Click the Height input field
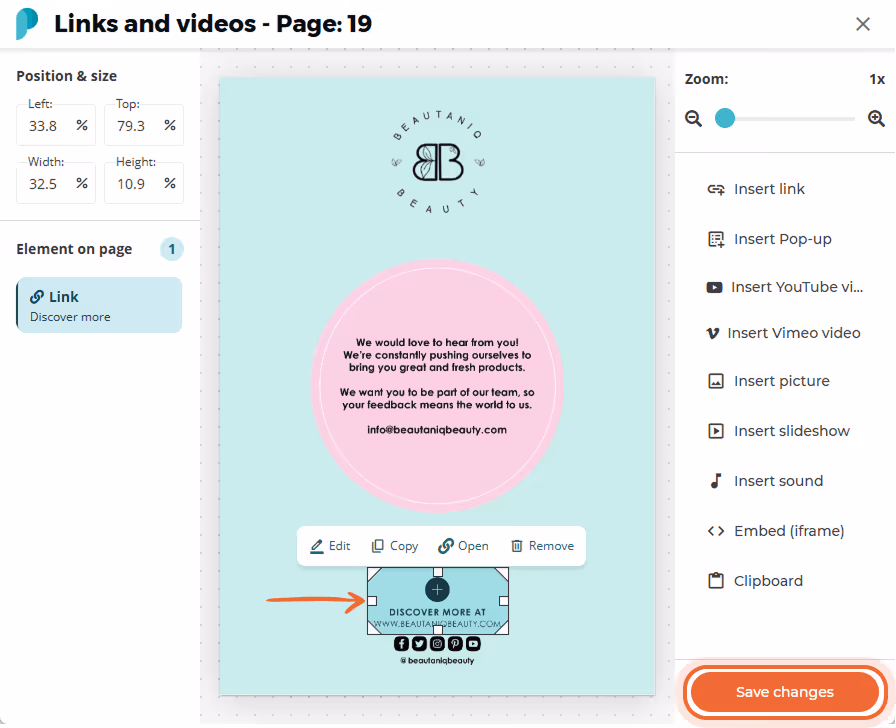The height and width of the screenshot is (728, 896). [x=144, y=183]
